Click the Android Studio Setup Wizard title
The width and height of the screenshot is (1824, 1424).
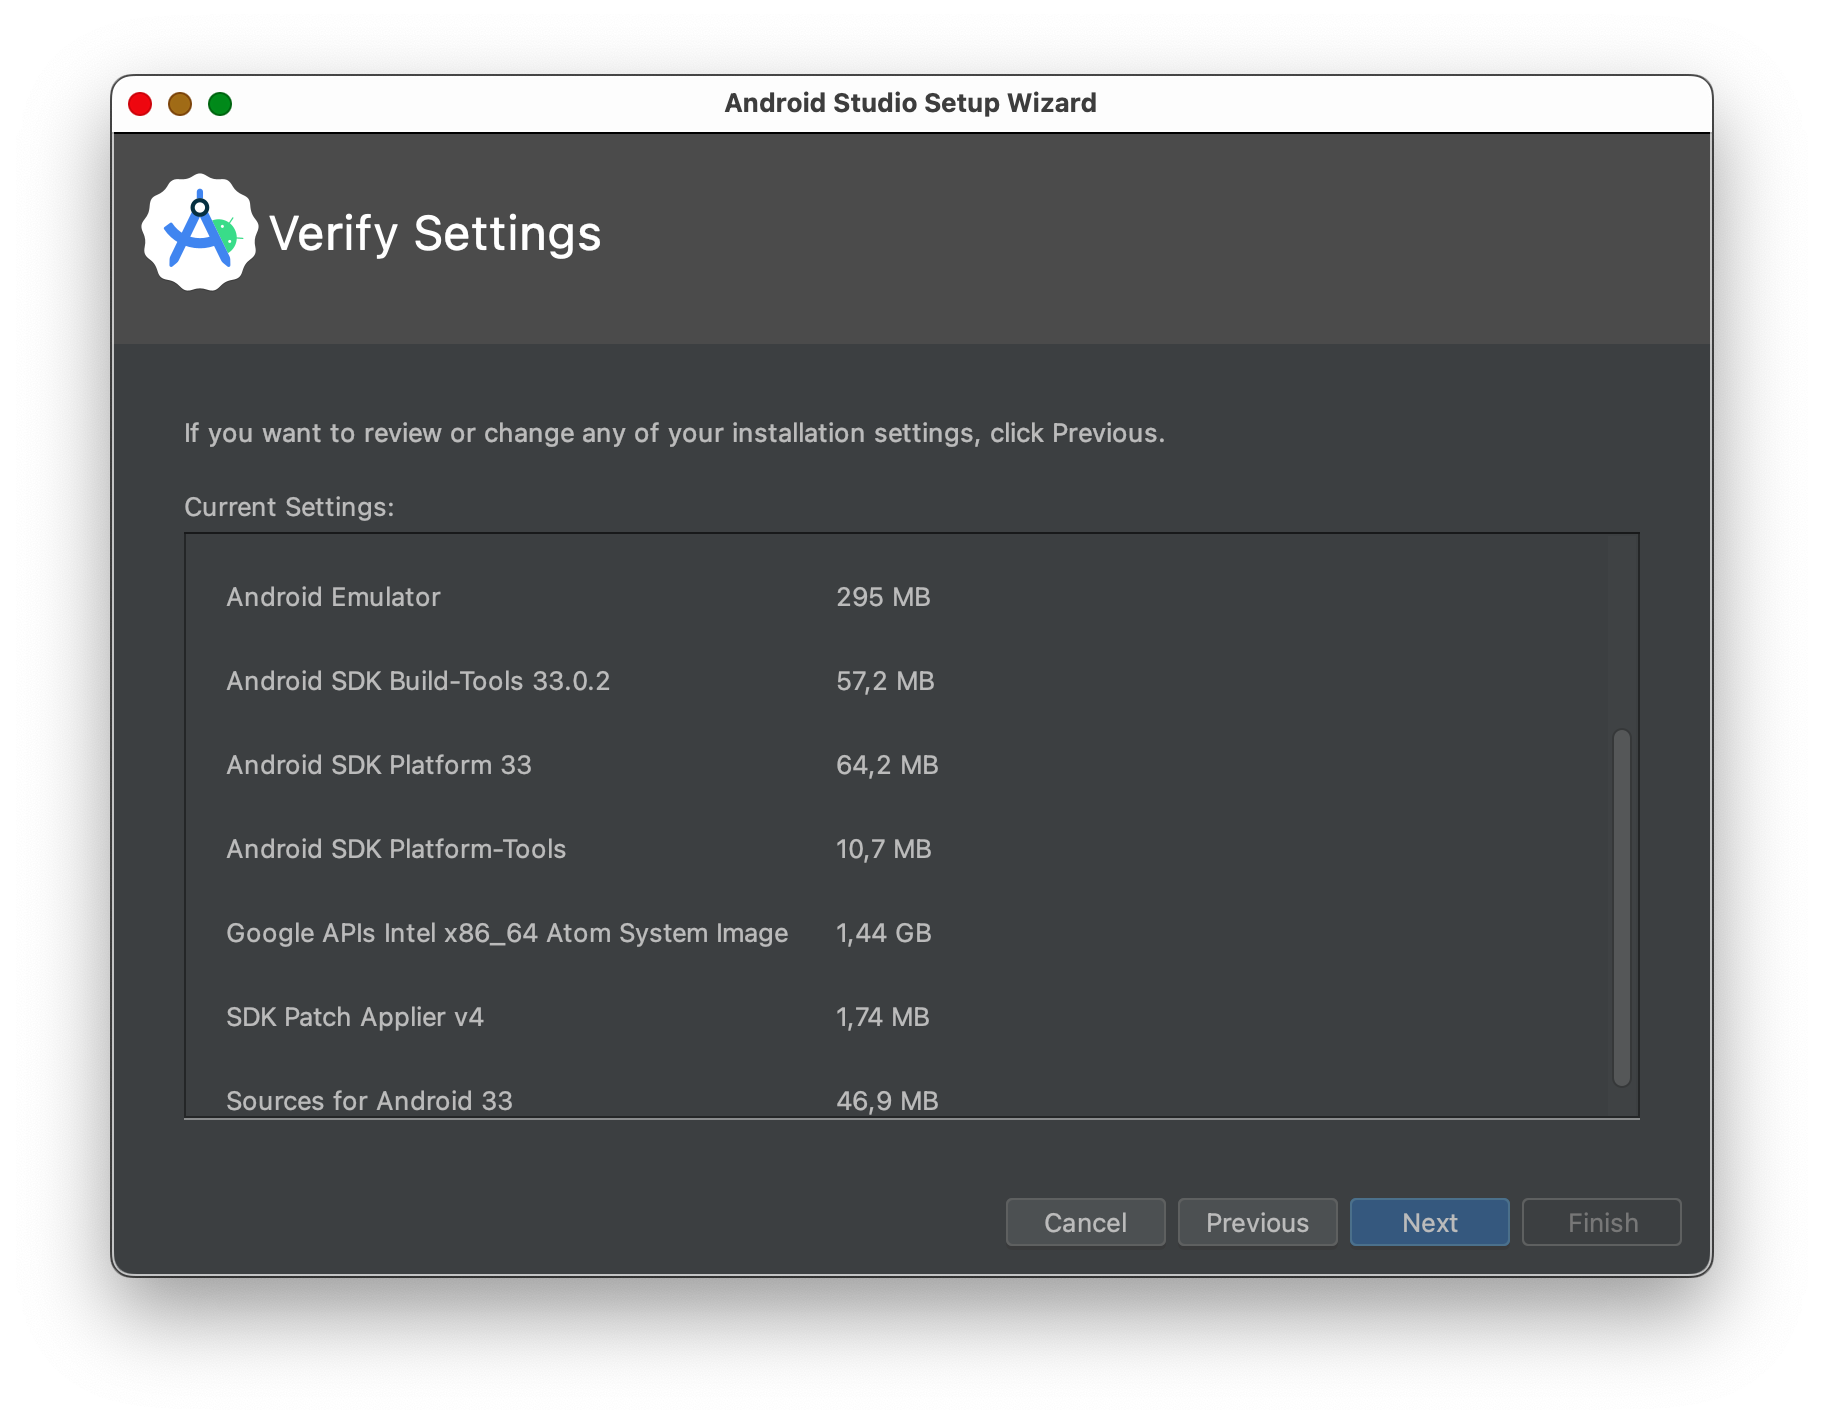910,103
